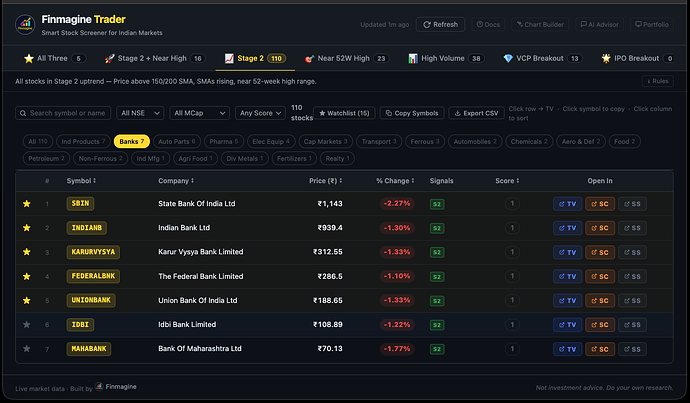690x403 pixels.
Task: Click the S2 signal badge for IDBI
Action: (x=437, y=325)
